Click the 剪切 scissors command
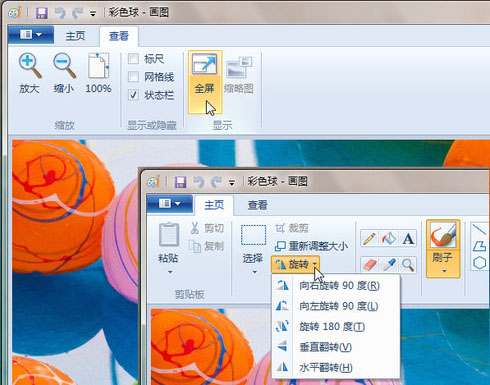Viewport: 490px width, 385px height. point(207,228)
